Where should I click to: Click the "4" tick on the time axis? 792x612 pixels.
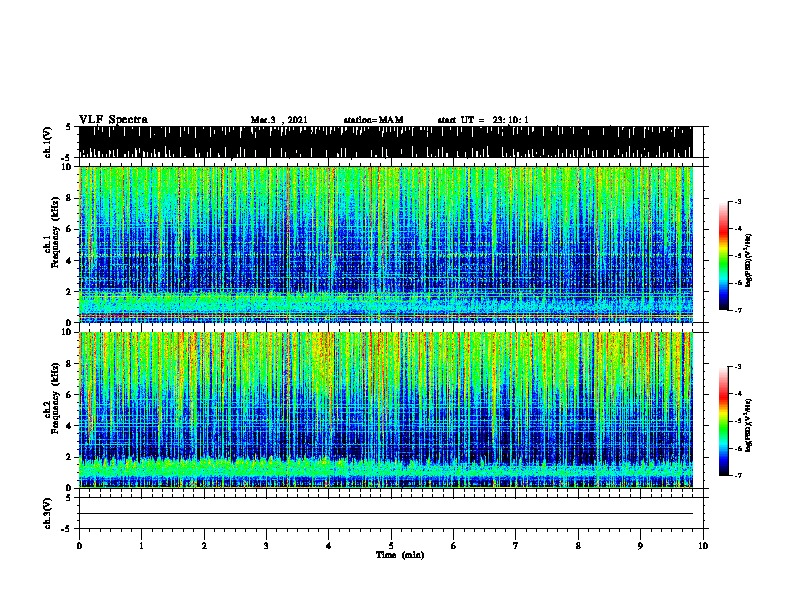(329, 546)
